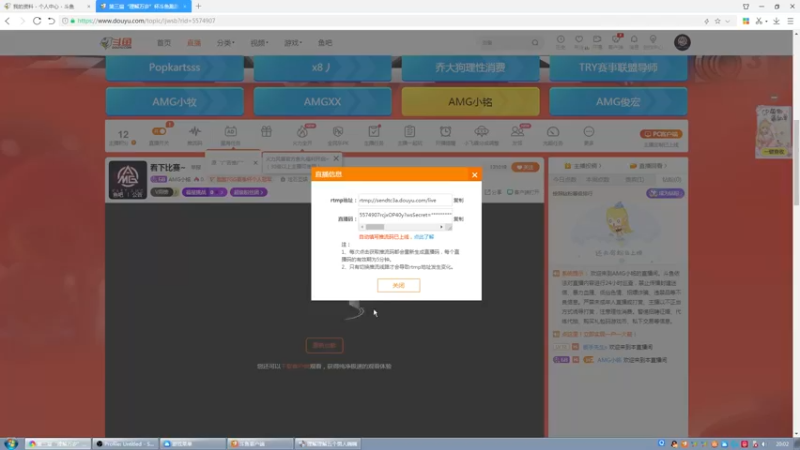The height and width of the screenshot is (450, 800).
Task: Select the yellow AMG小铭 banner
Action: [x=470, y=102]
